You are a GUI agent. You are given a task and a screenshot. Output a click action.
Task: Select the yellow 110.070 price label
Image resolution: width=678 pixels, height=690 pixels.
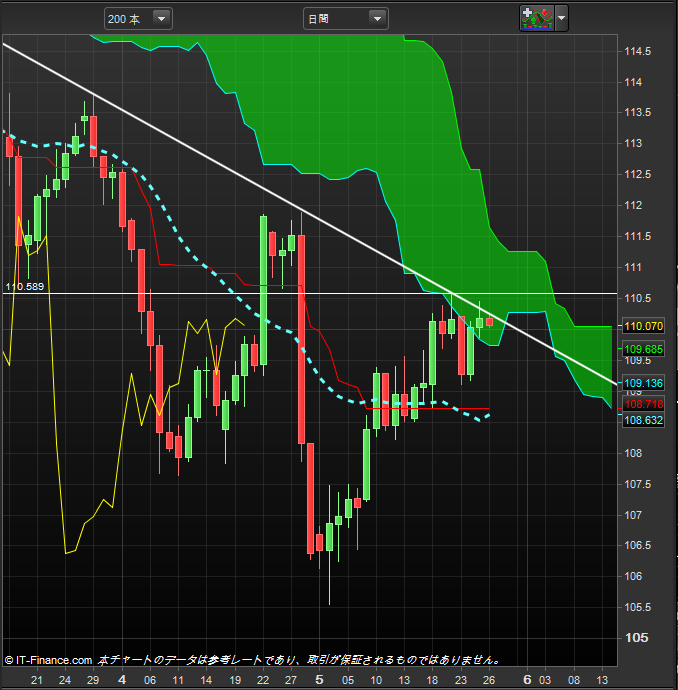pyautogui.click(x=643, y=326)
